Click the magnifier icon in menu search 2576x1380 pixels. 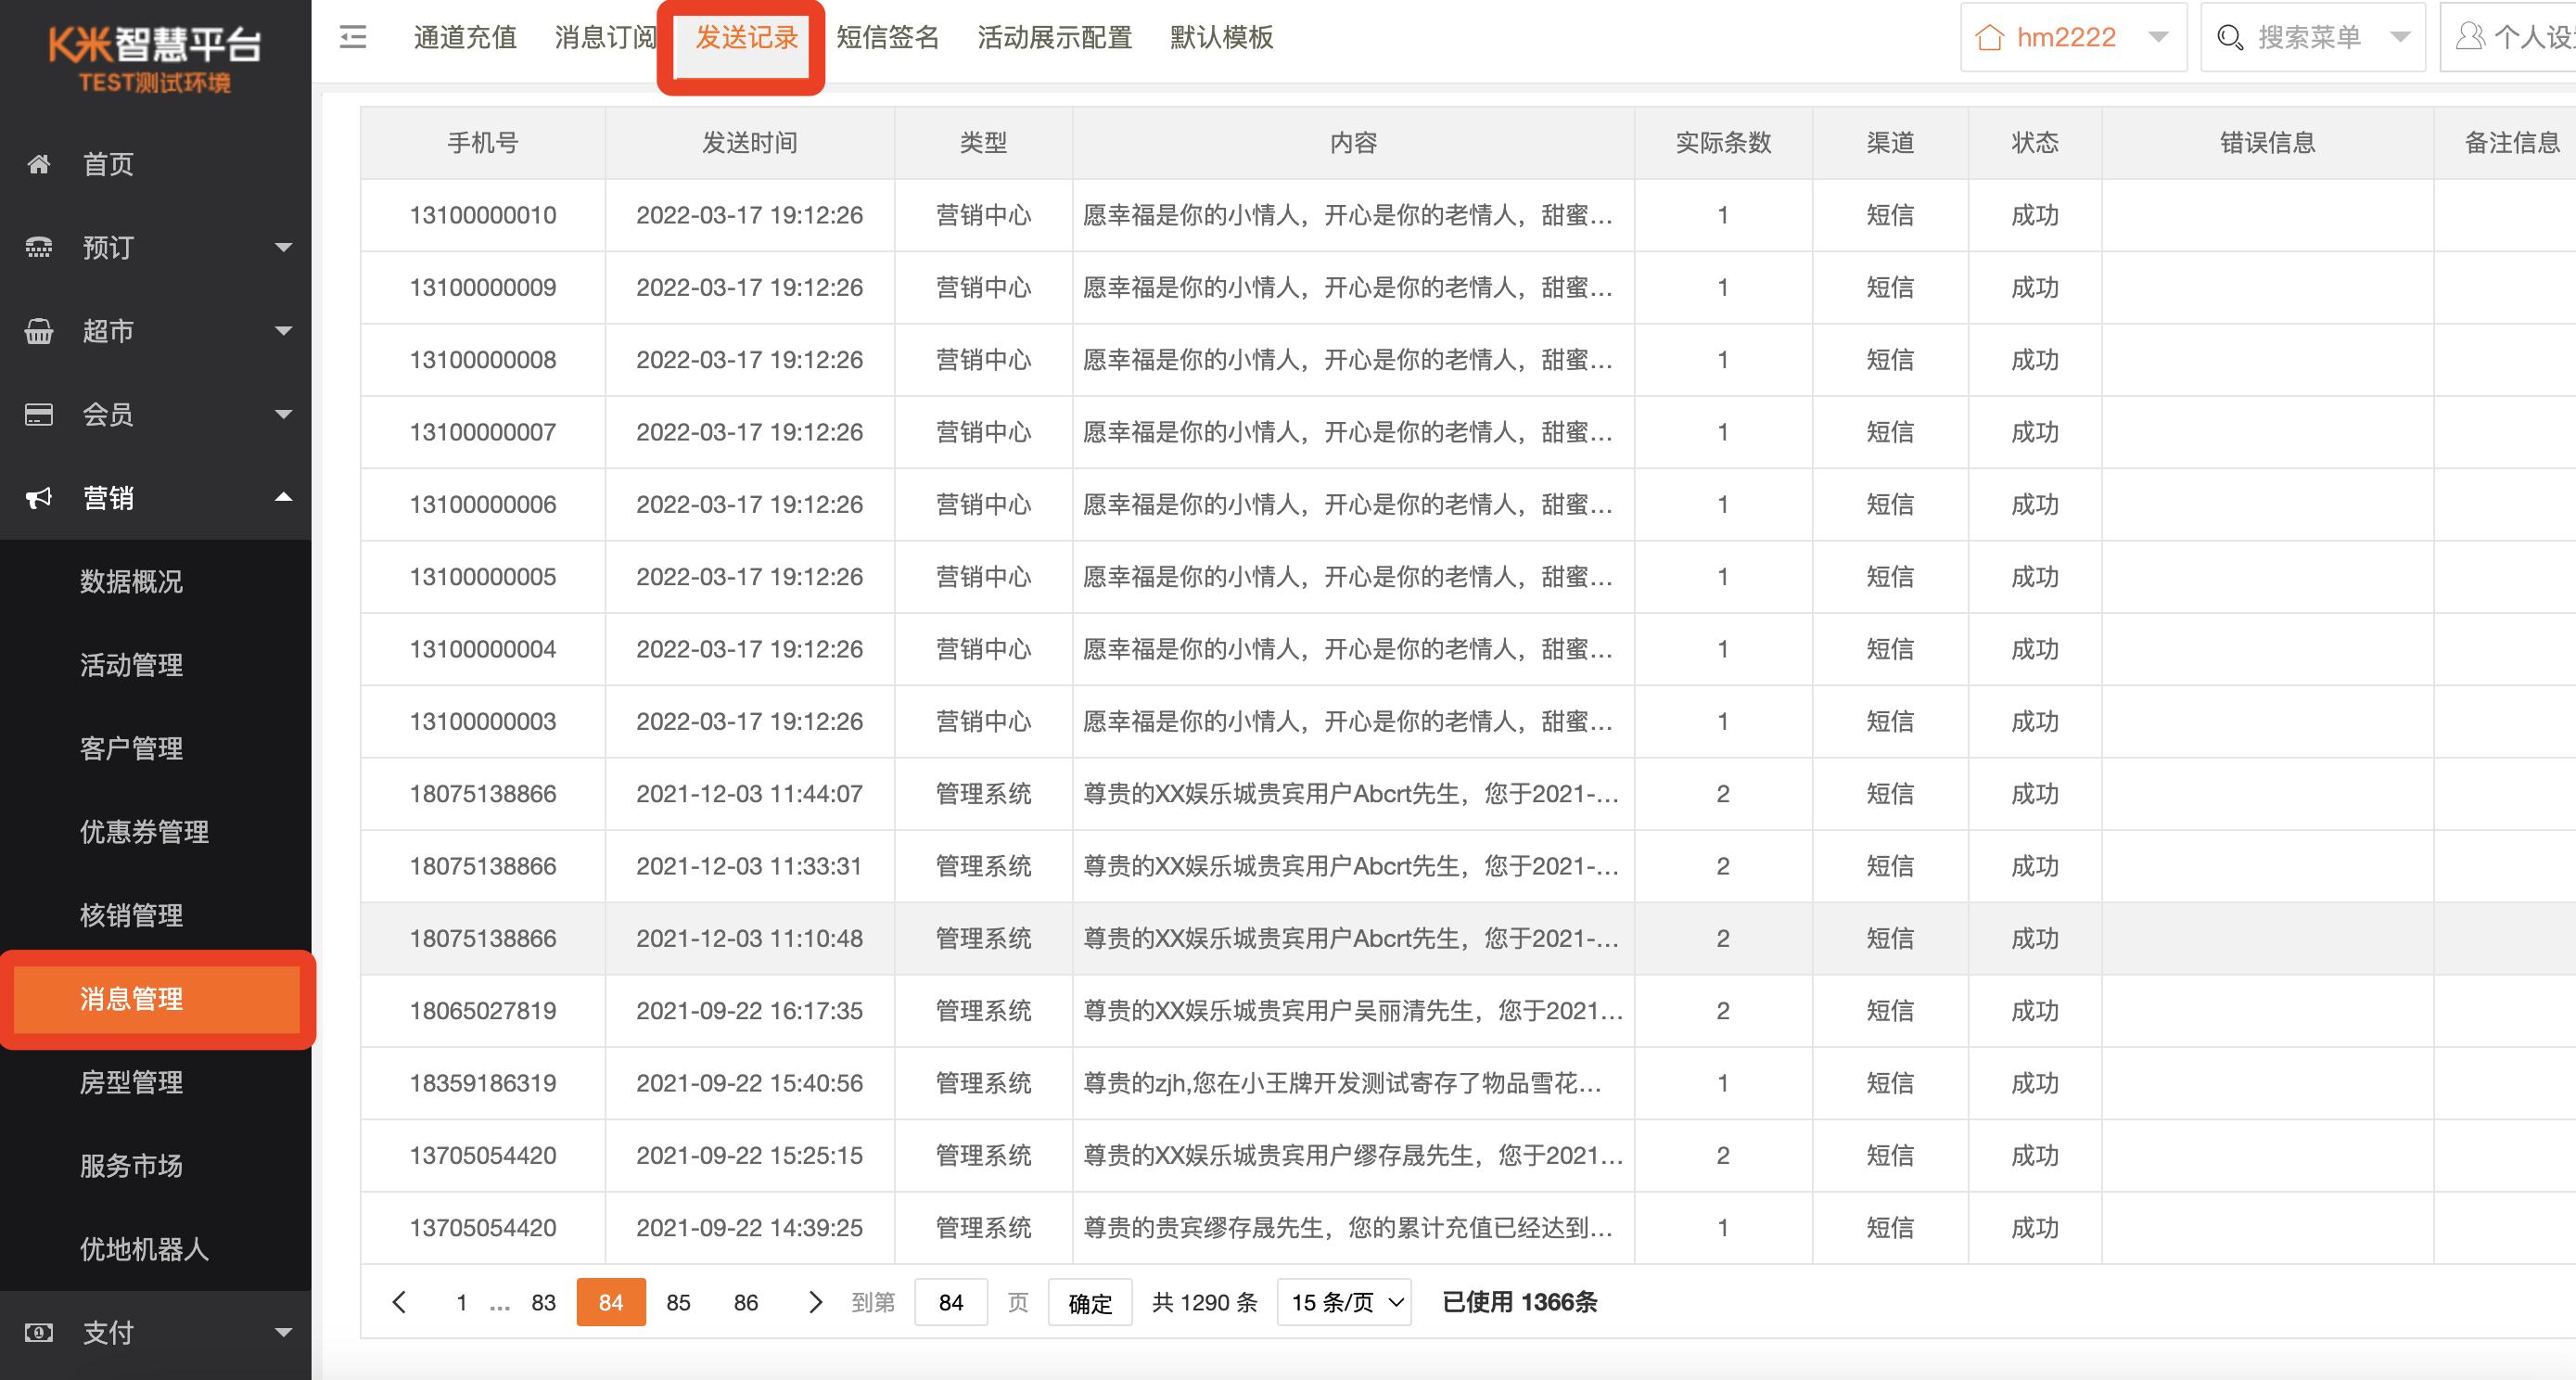click(2229, 38)
